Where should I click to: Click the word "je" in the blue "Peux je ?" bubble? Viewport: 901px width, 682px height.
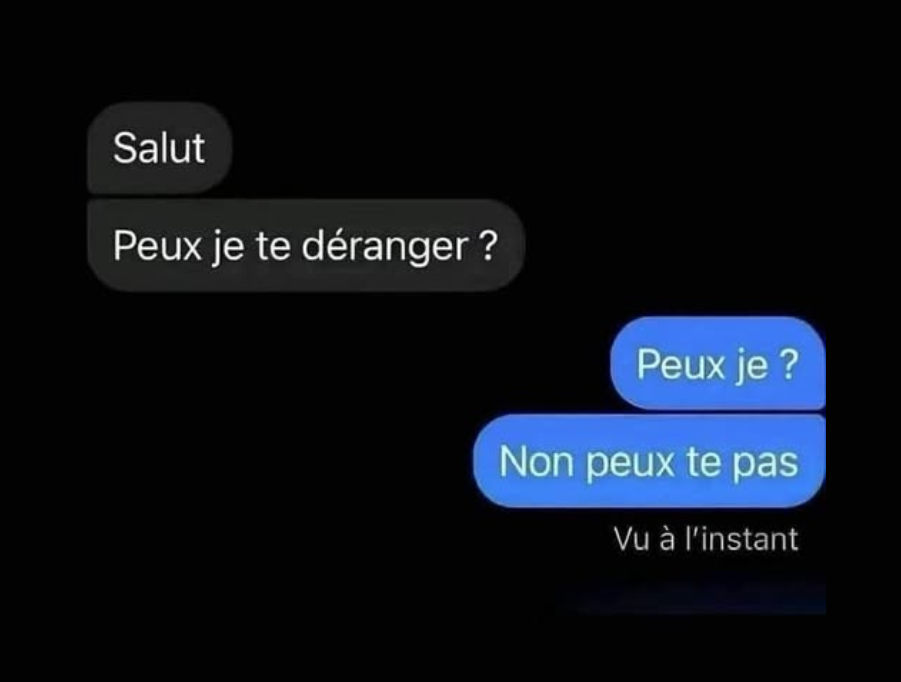(752, 365)
